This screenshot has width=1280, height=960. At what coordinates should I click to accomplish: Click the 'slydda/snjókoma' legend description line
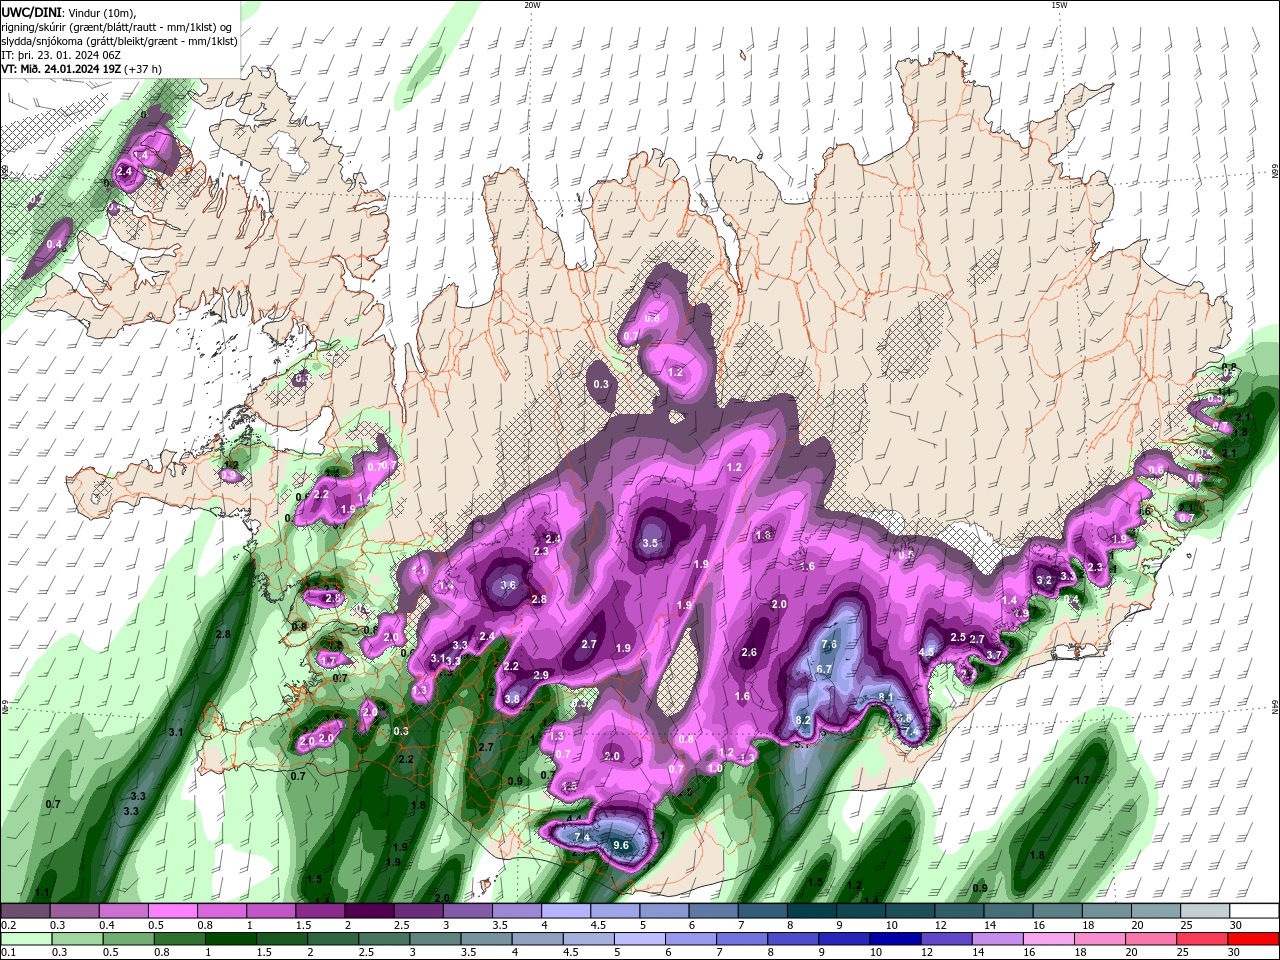119,41
